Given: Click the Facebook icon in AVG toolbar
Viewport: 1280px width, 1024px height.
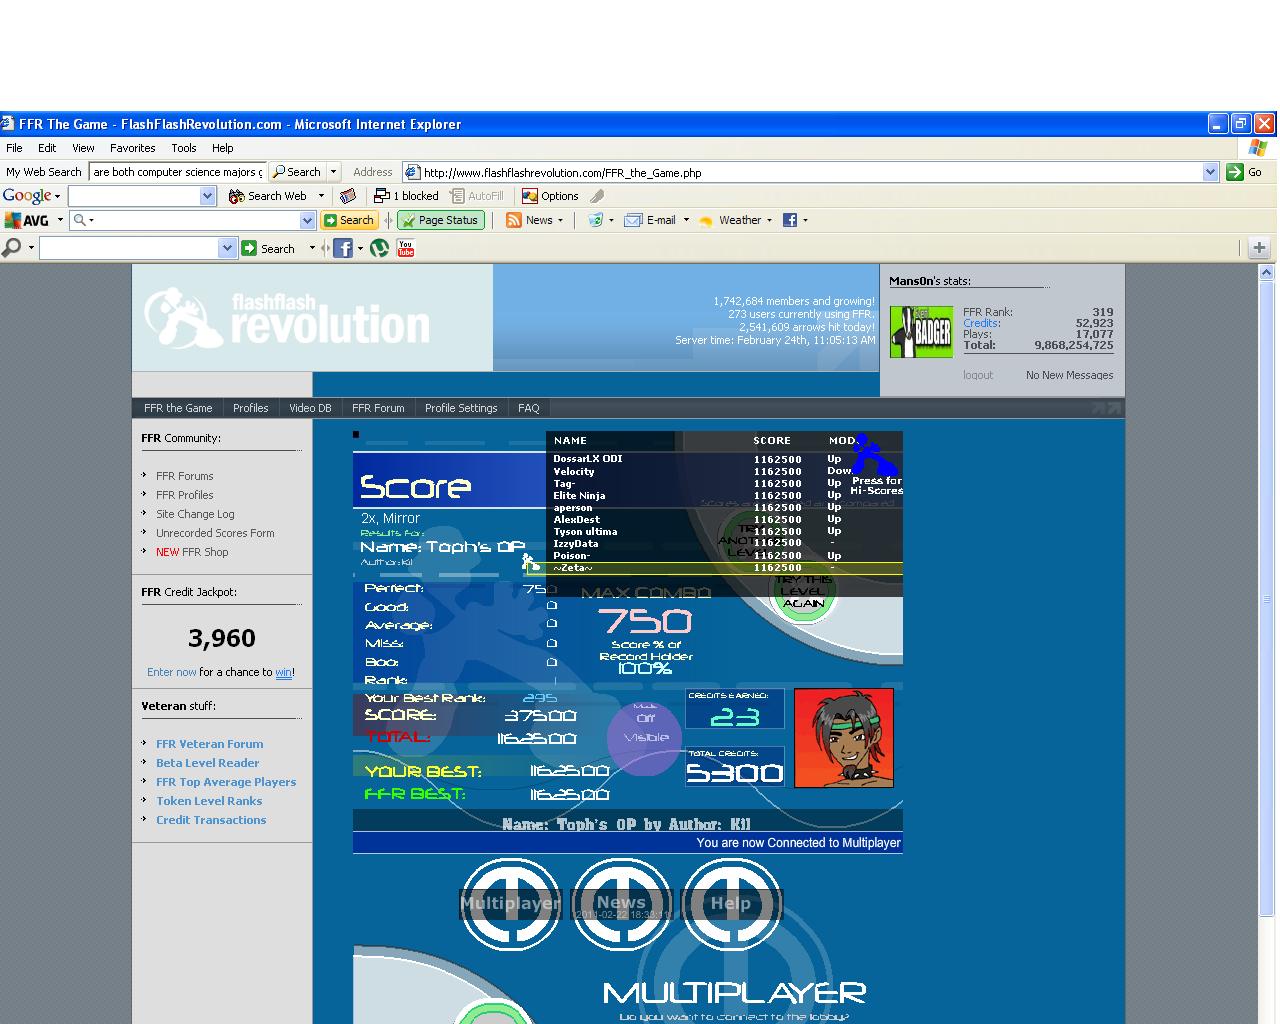Looking at the screenshot, I should tap(790, 220).
